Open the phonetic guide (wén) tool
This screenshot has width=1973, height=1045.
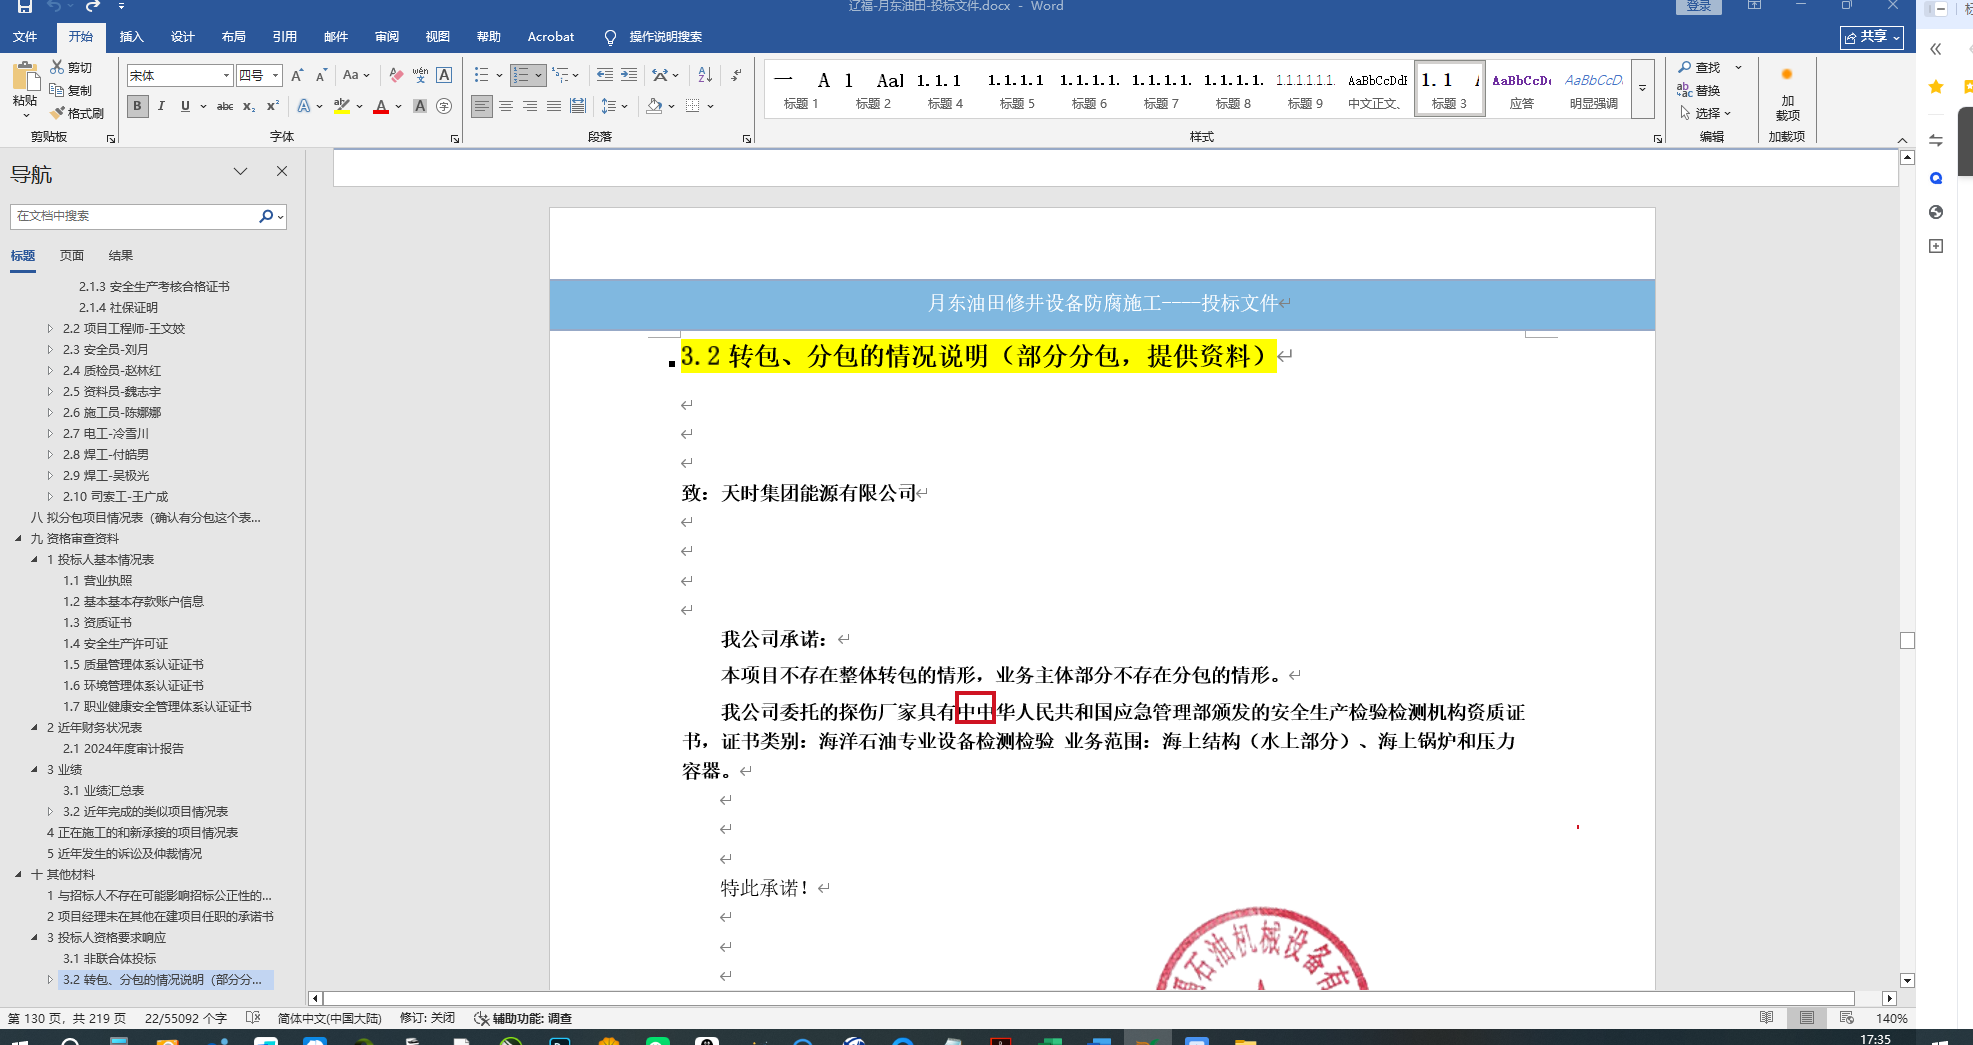coord(420,75)
